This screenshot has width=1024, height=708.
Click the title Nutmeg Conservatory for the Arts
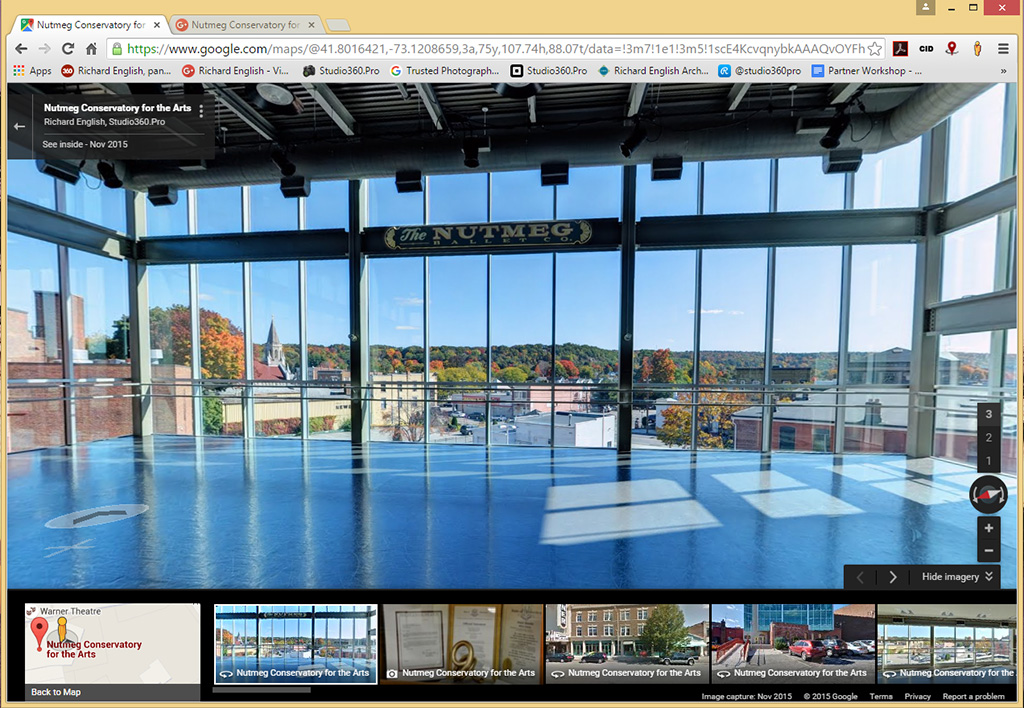[118, 108]
